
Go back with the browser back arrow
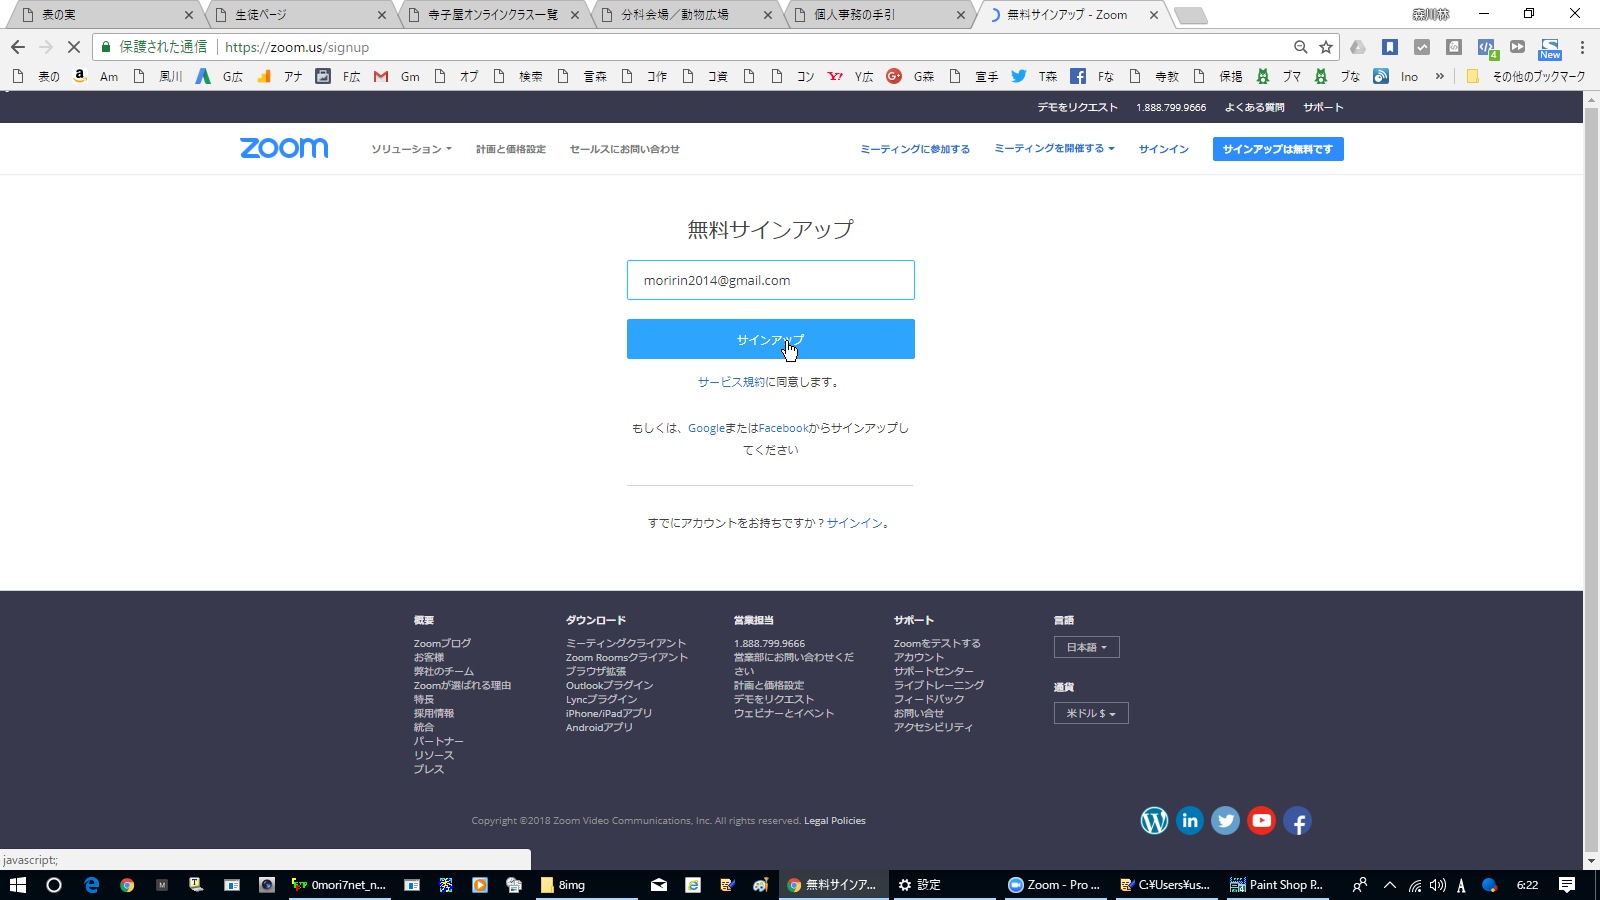[17, 47]
